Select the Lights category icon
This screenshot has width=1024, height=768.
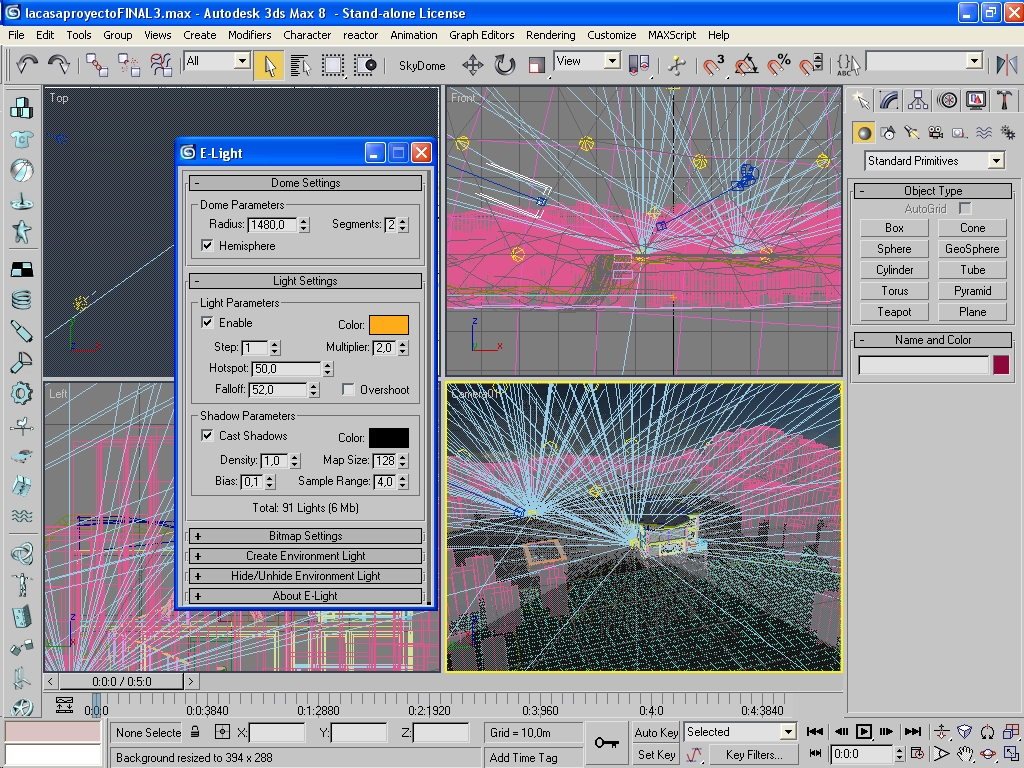912,133
